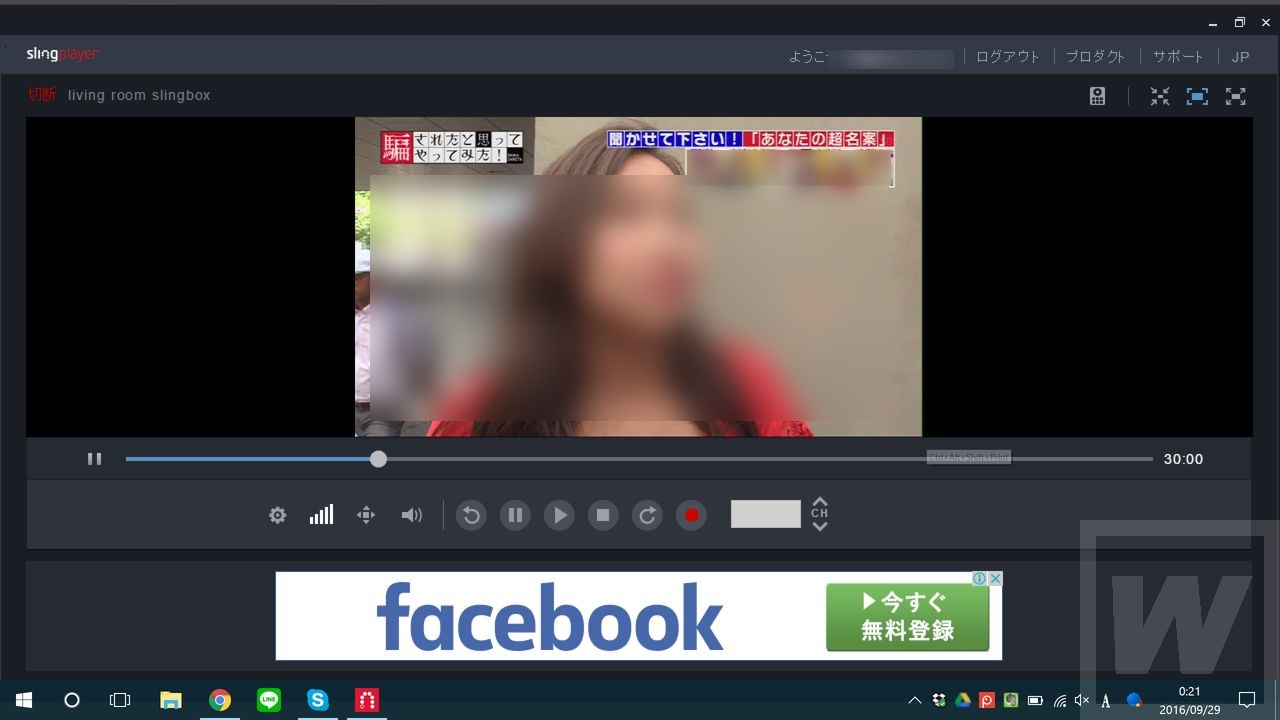Mute the player volume speaker
1280x720 pixels.
(411, 515)
